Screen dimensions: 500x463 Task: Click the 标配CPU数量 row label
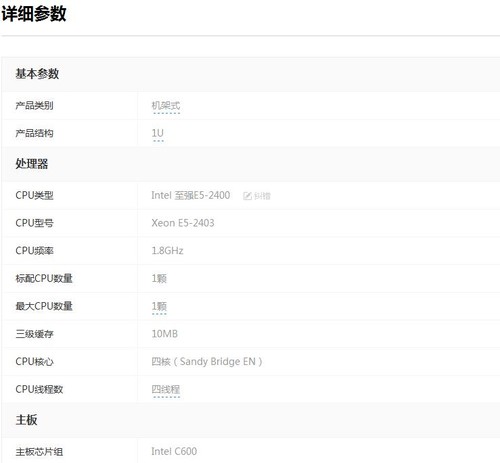pyautogui.click(x=44, y=278)
